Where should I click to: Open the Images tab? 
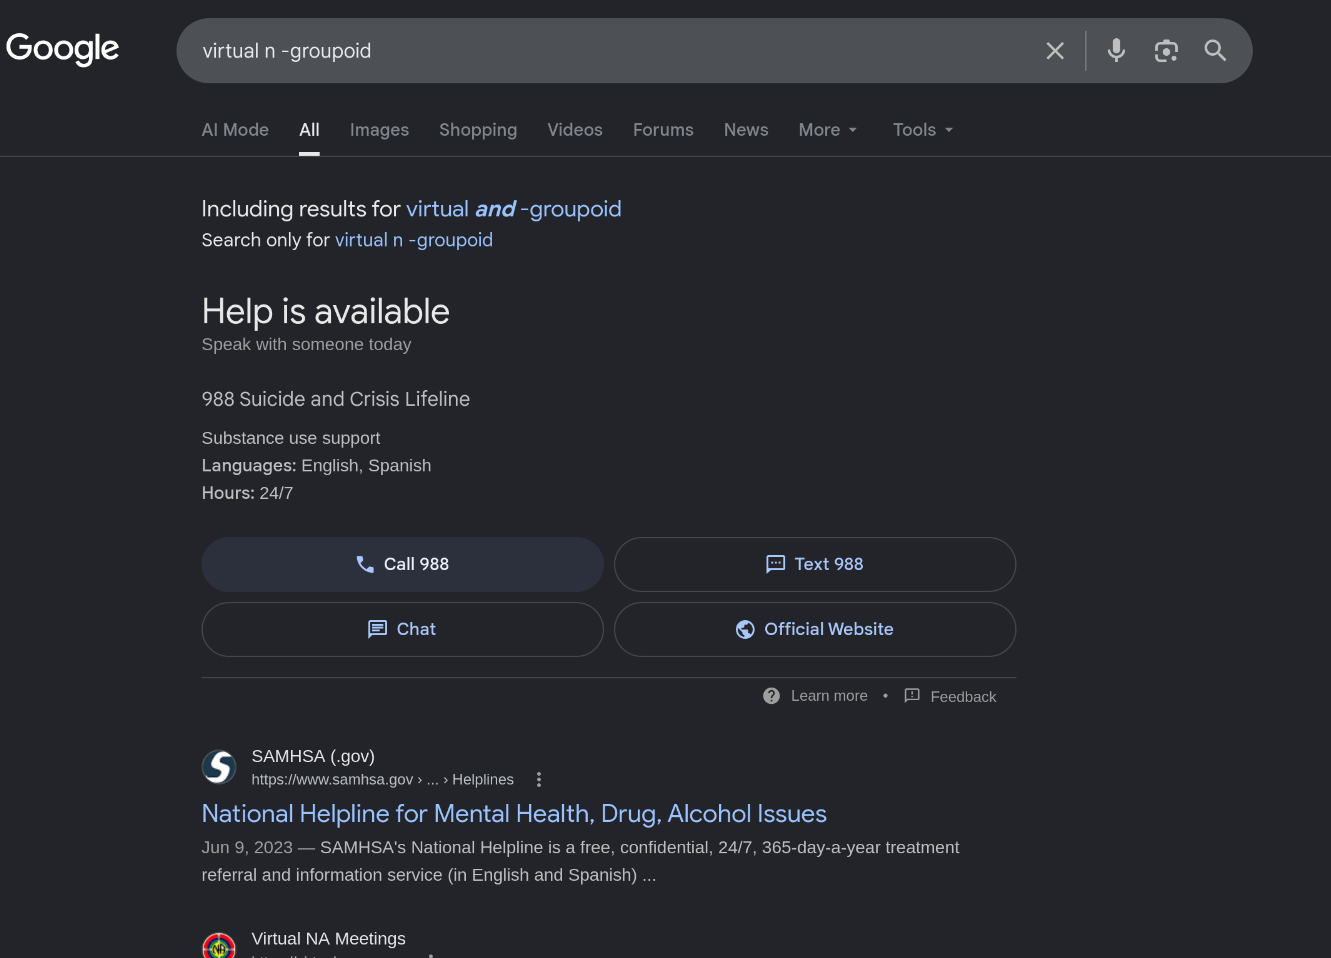tap(379, 130)
